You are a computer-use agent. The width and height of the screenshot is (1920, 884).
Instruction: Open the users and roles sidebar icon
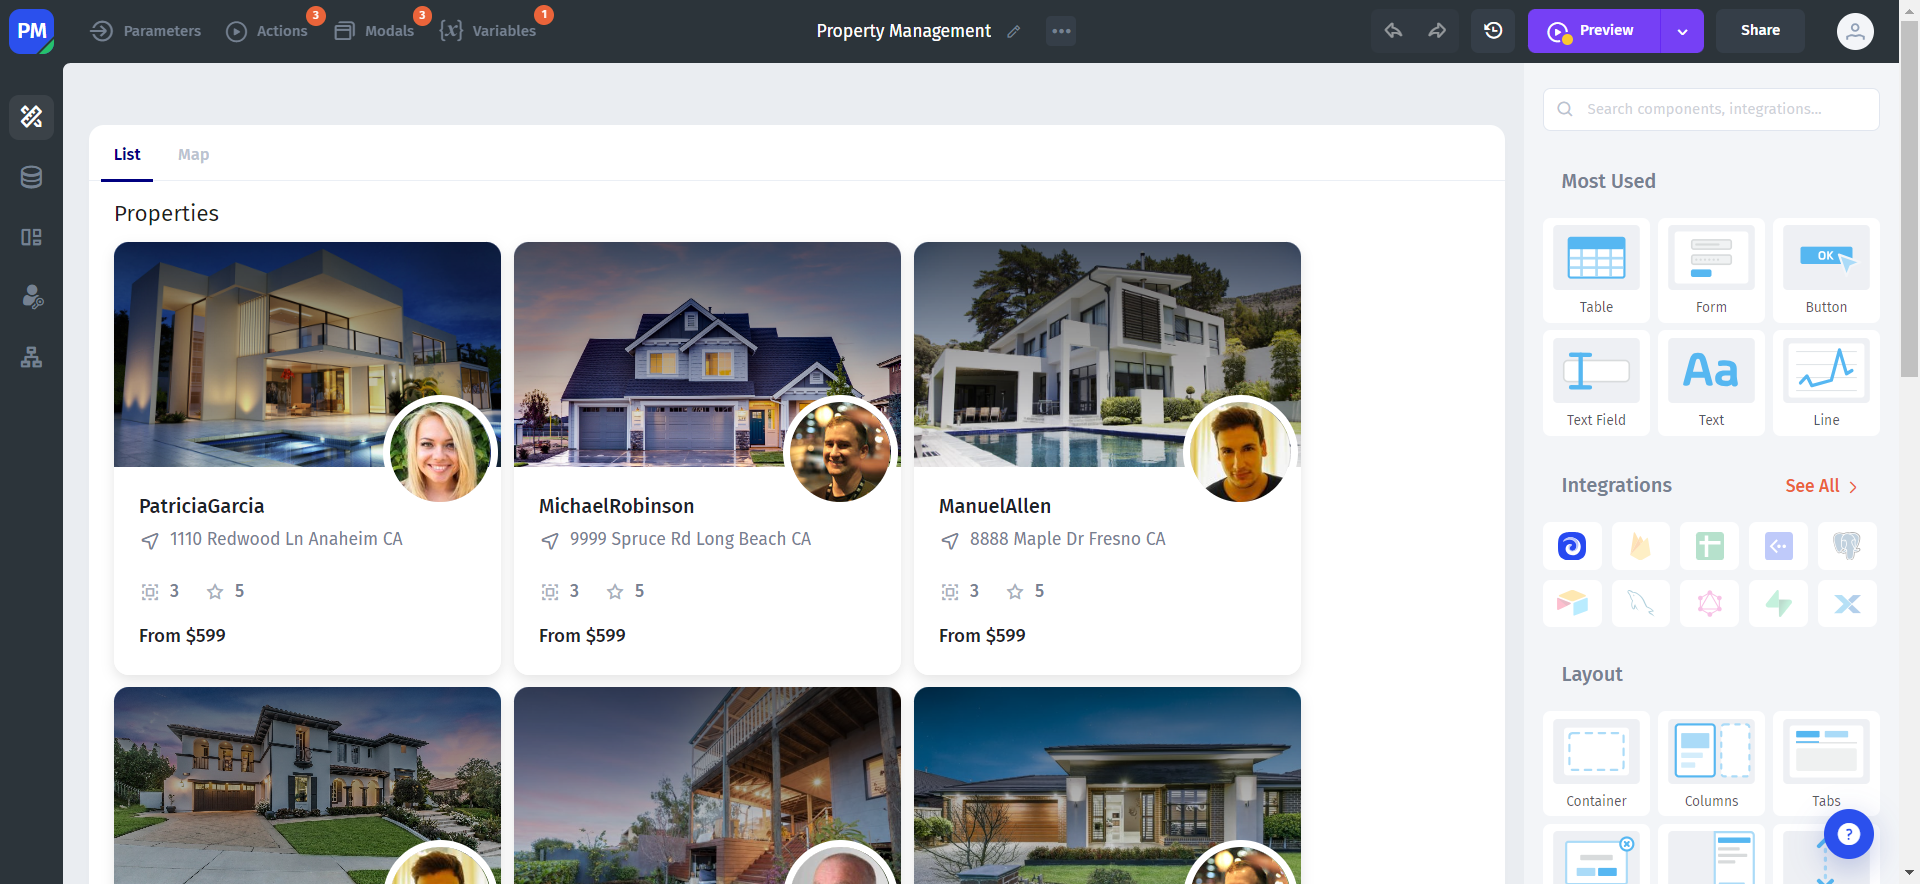coord(31,297)
